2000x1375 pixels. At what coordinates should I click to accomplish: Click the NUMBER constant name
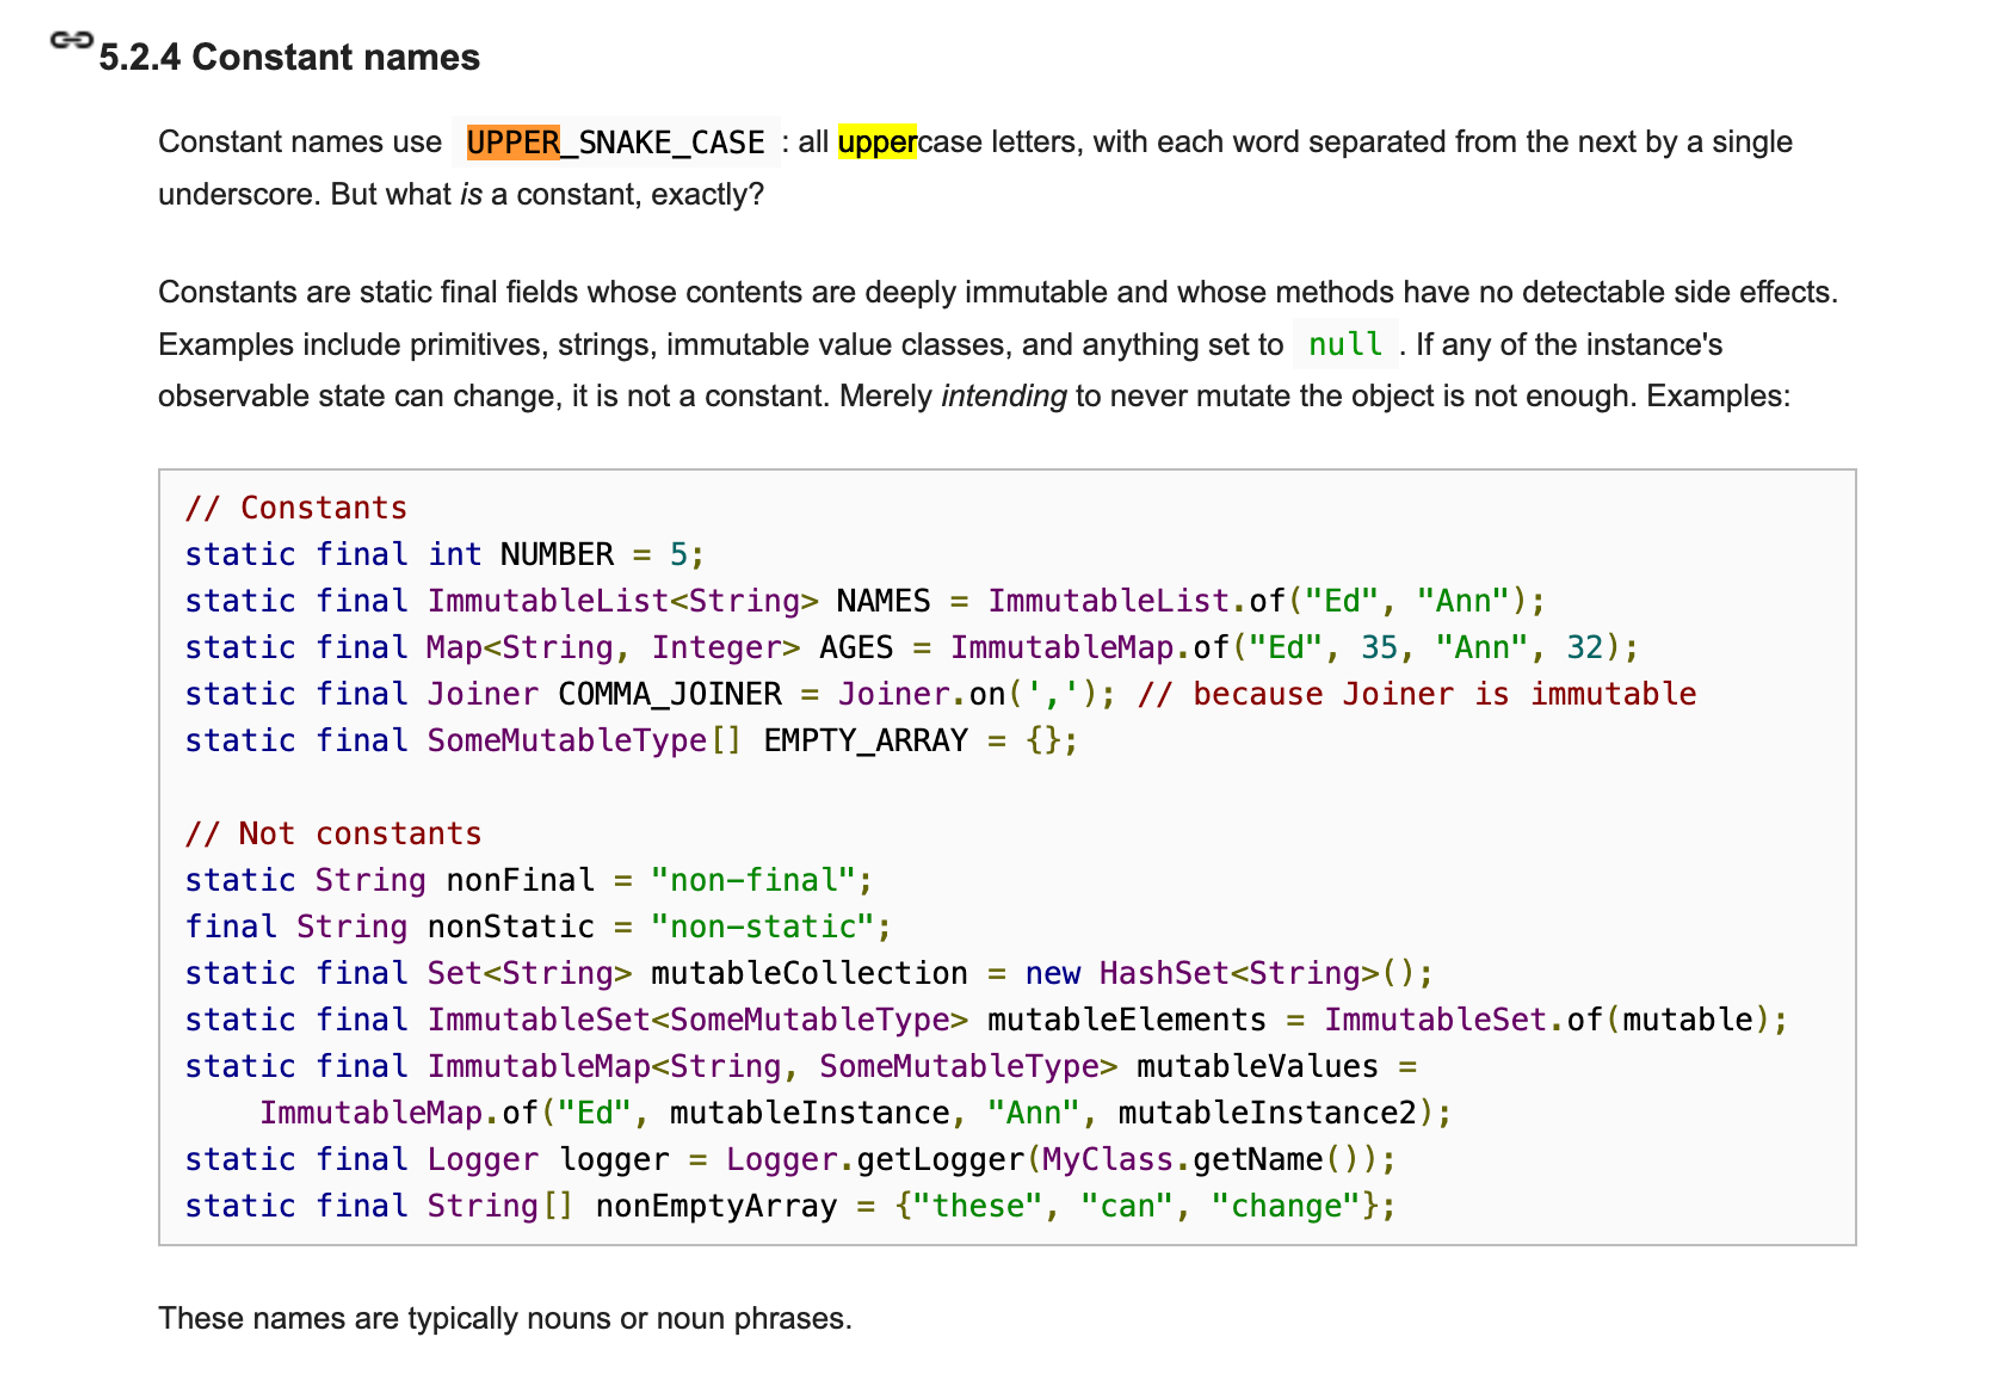[557, 554]
